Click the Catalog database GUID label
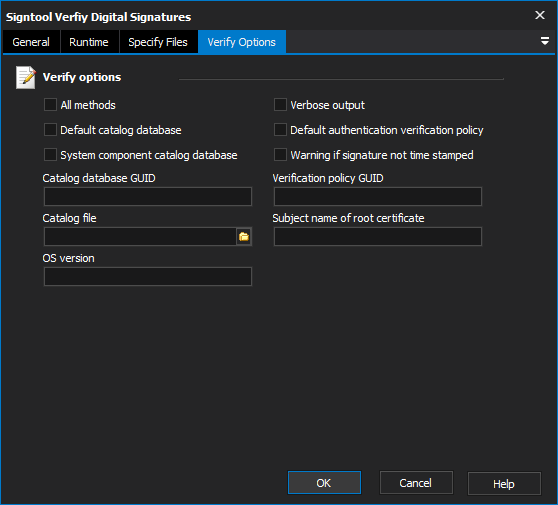The height and width of the screenshot is (505, 558). click(x=99, y=178)
